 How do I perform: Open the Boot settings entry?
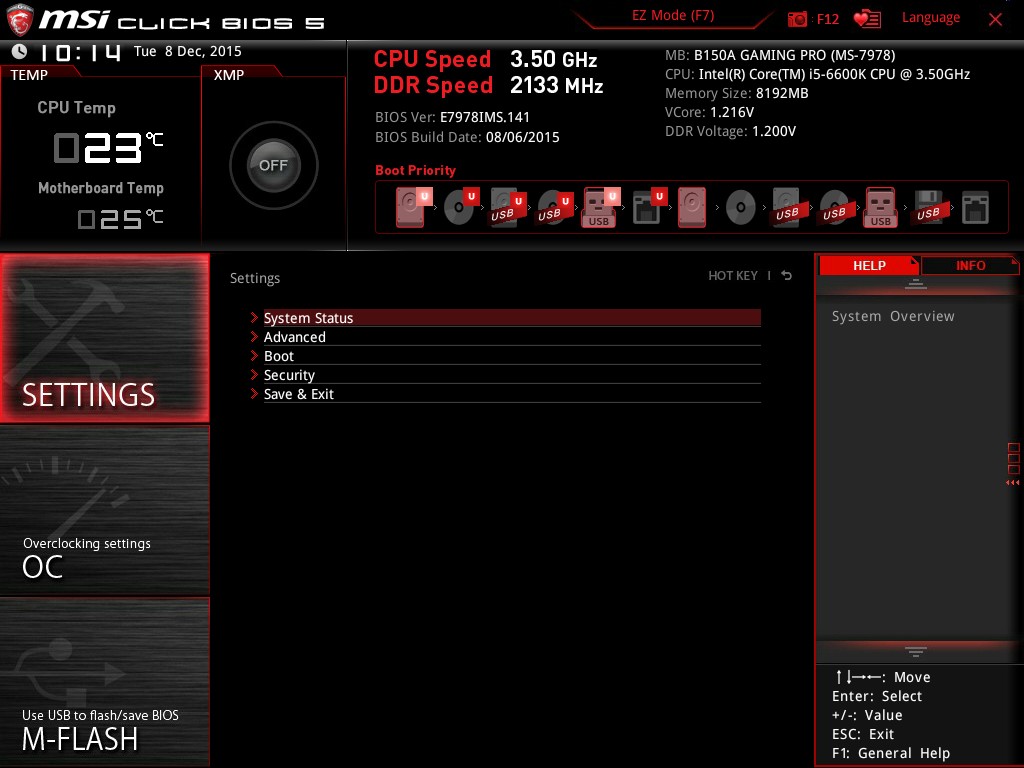511,356
